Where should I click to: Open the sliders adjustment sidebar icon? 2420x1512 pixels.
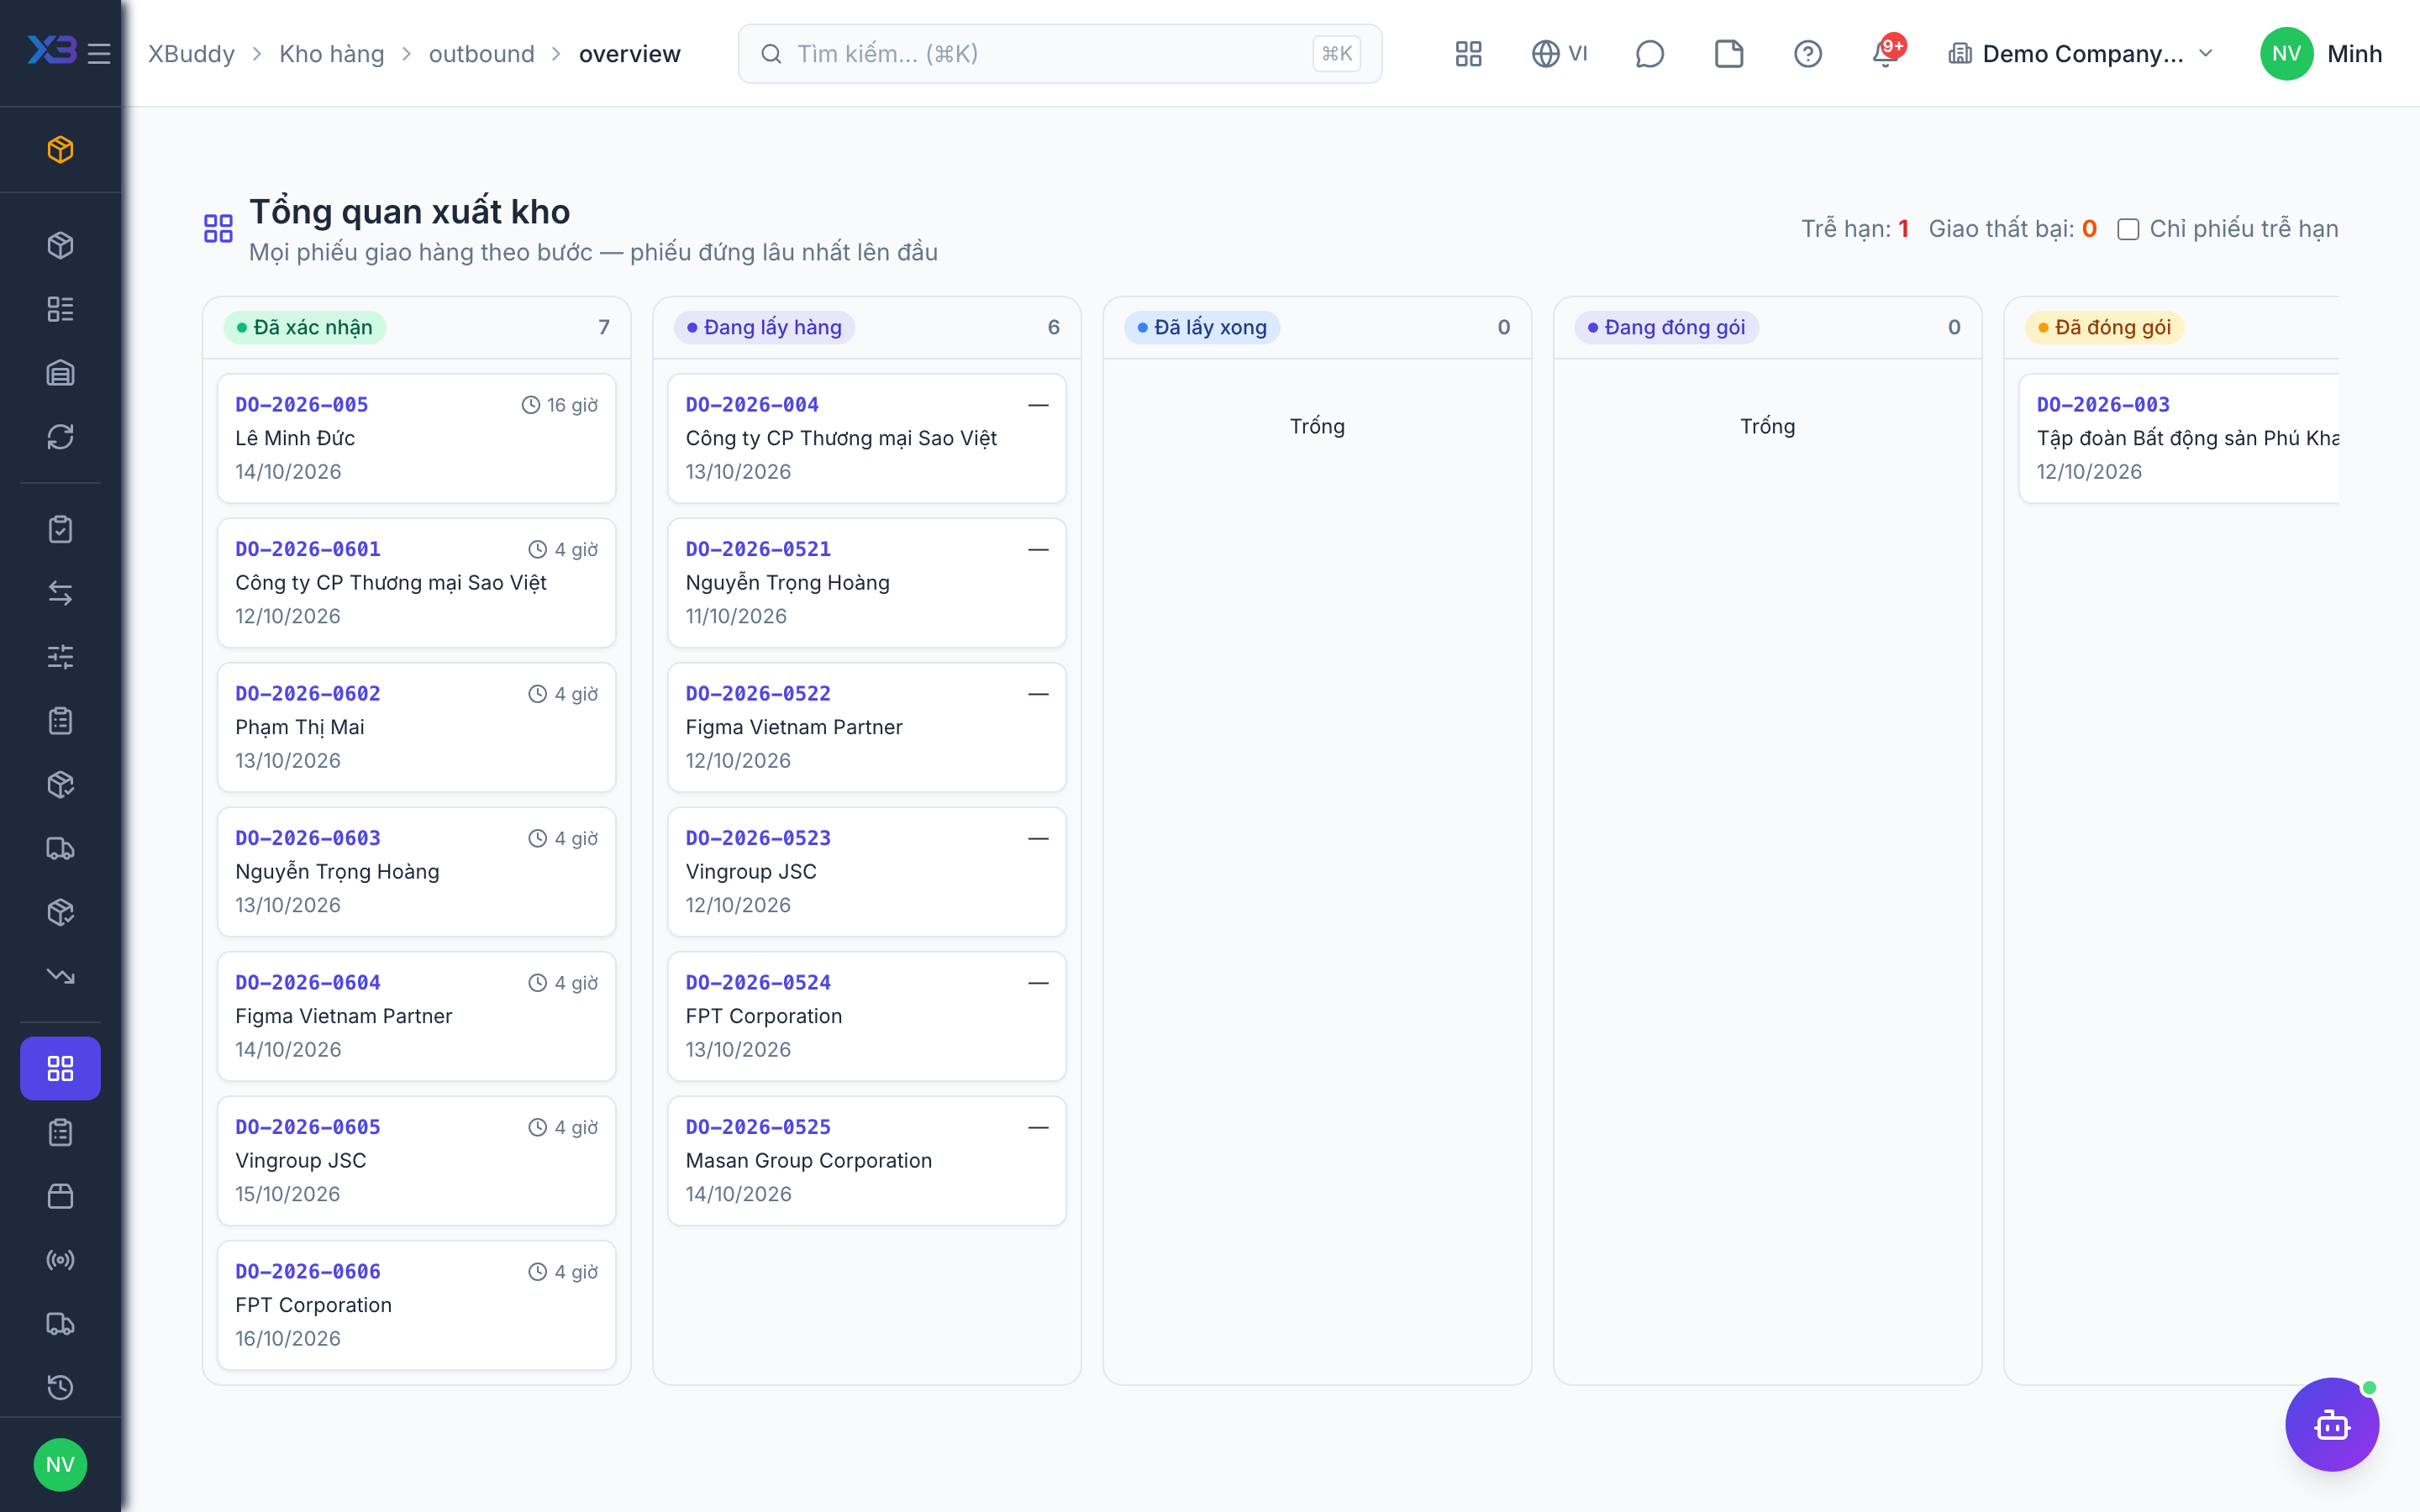(60, 657)
